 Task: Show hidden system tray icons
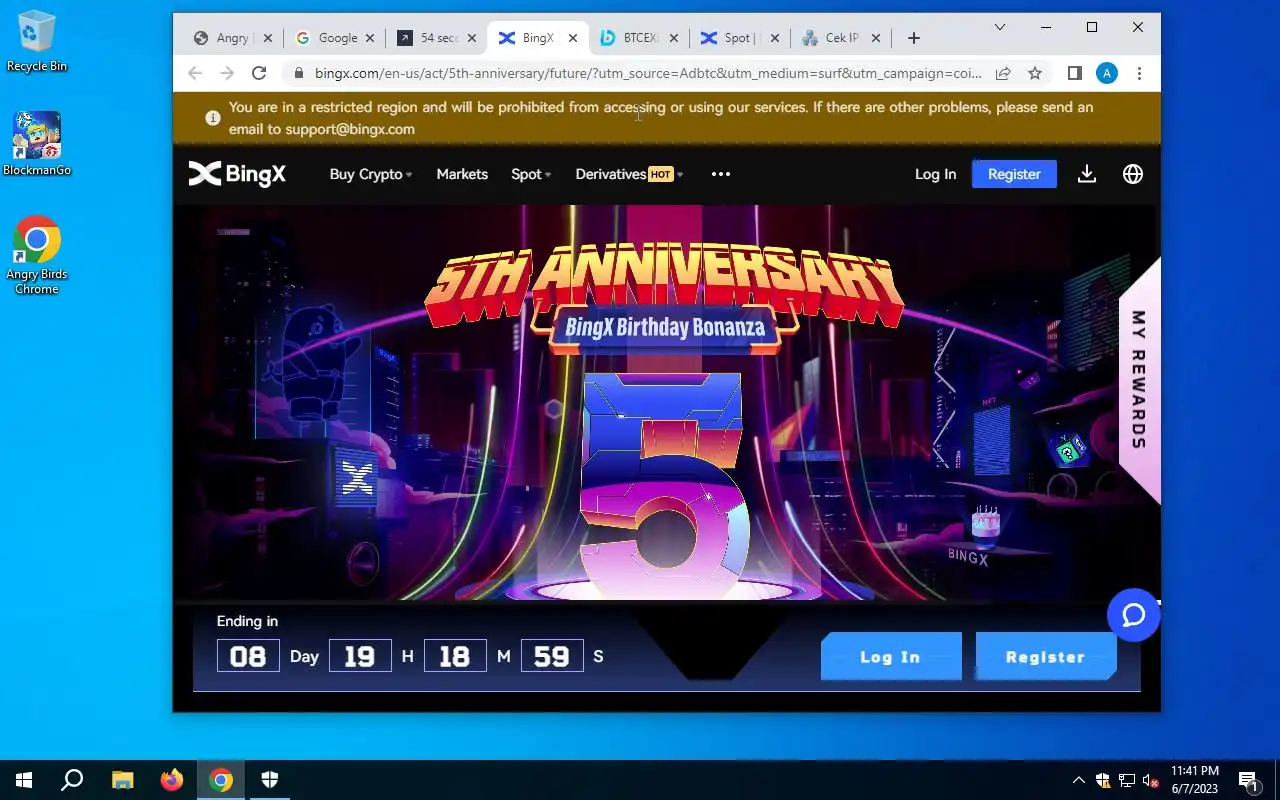1078,780
